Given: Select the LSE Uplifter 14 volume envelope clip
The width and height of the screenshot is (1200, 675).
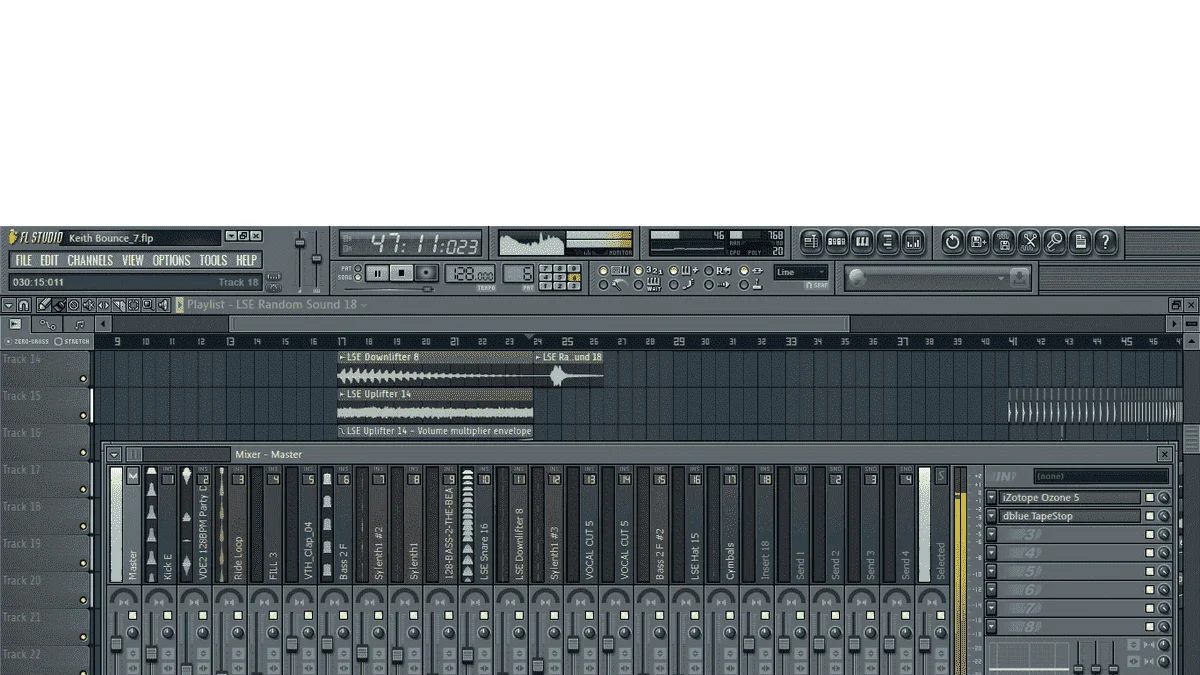Looking at the screenshot, I should (436, 431).
